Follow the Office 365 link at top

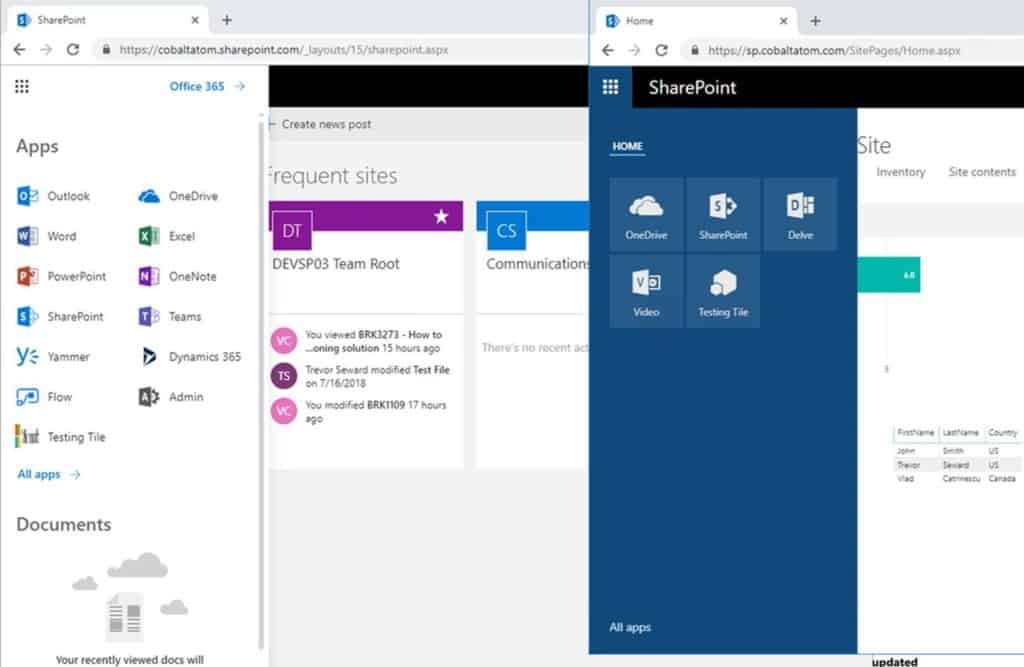pos(195,86)
